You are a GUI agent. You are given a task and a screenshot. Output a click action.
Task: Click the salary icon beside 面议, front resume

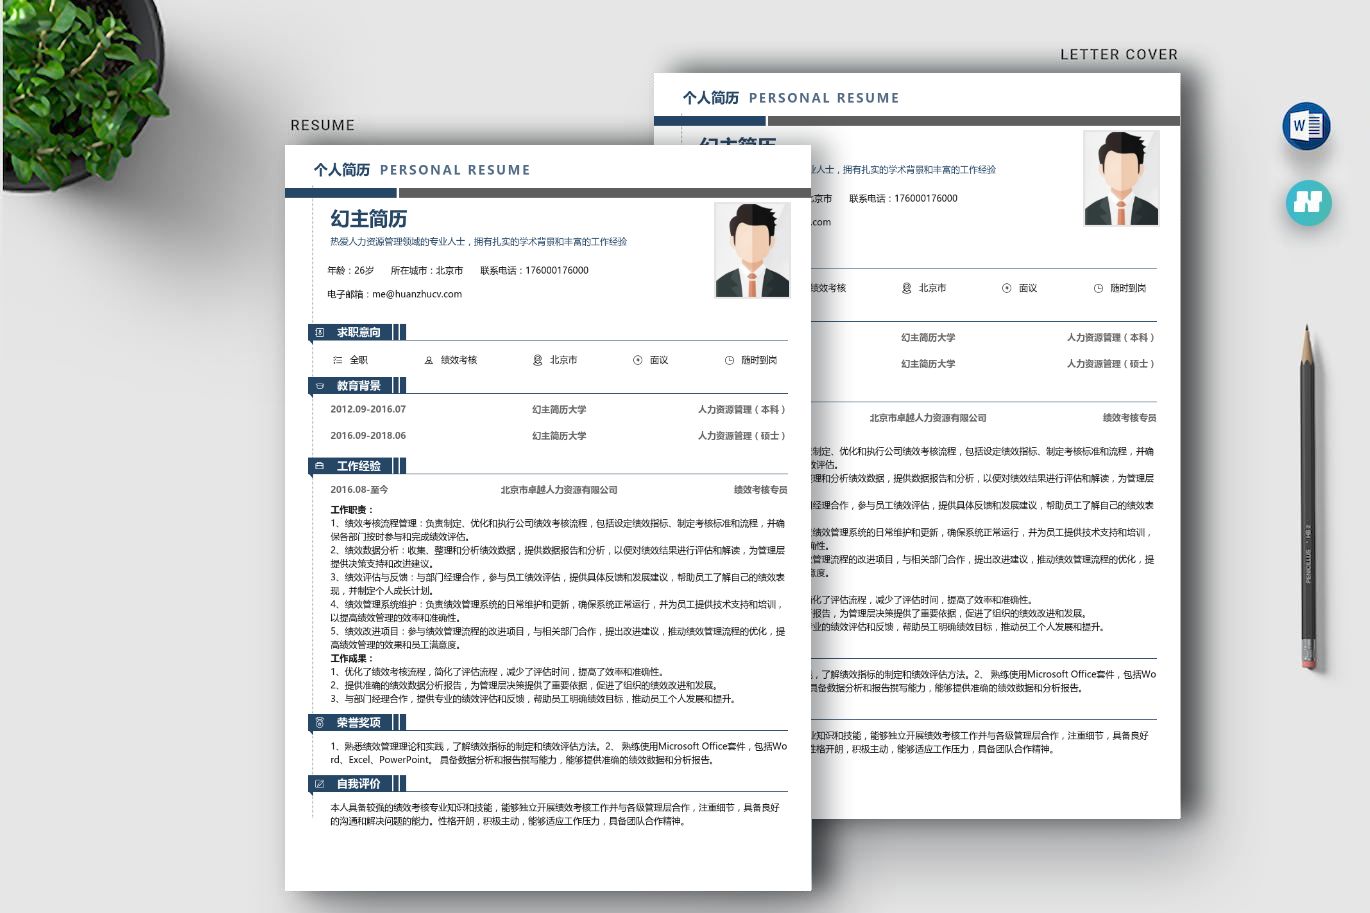click(638, 360)
